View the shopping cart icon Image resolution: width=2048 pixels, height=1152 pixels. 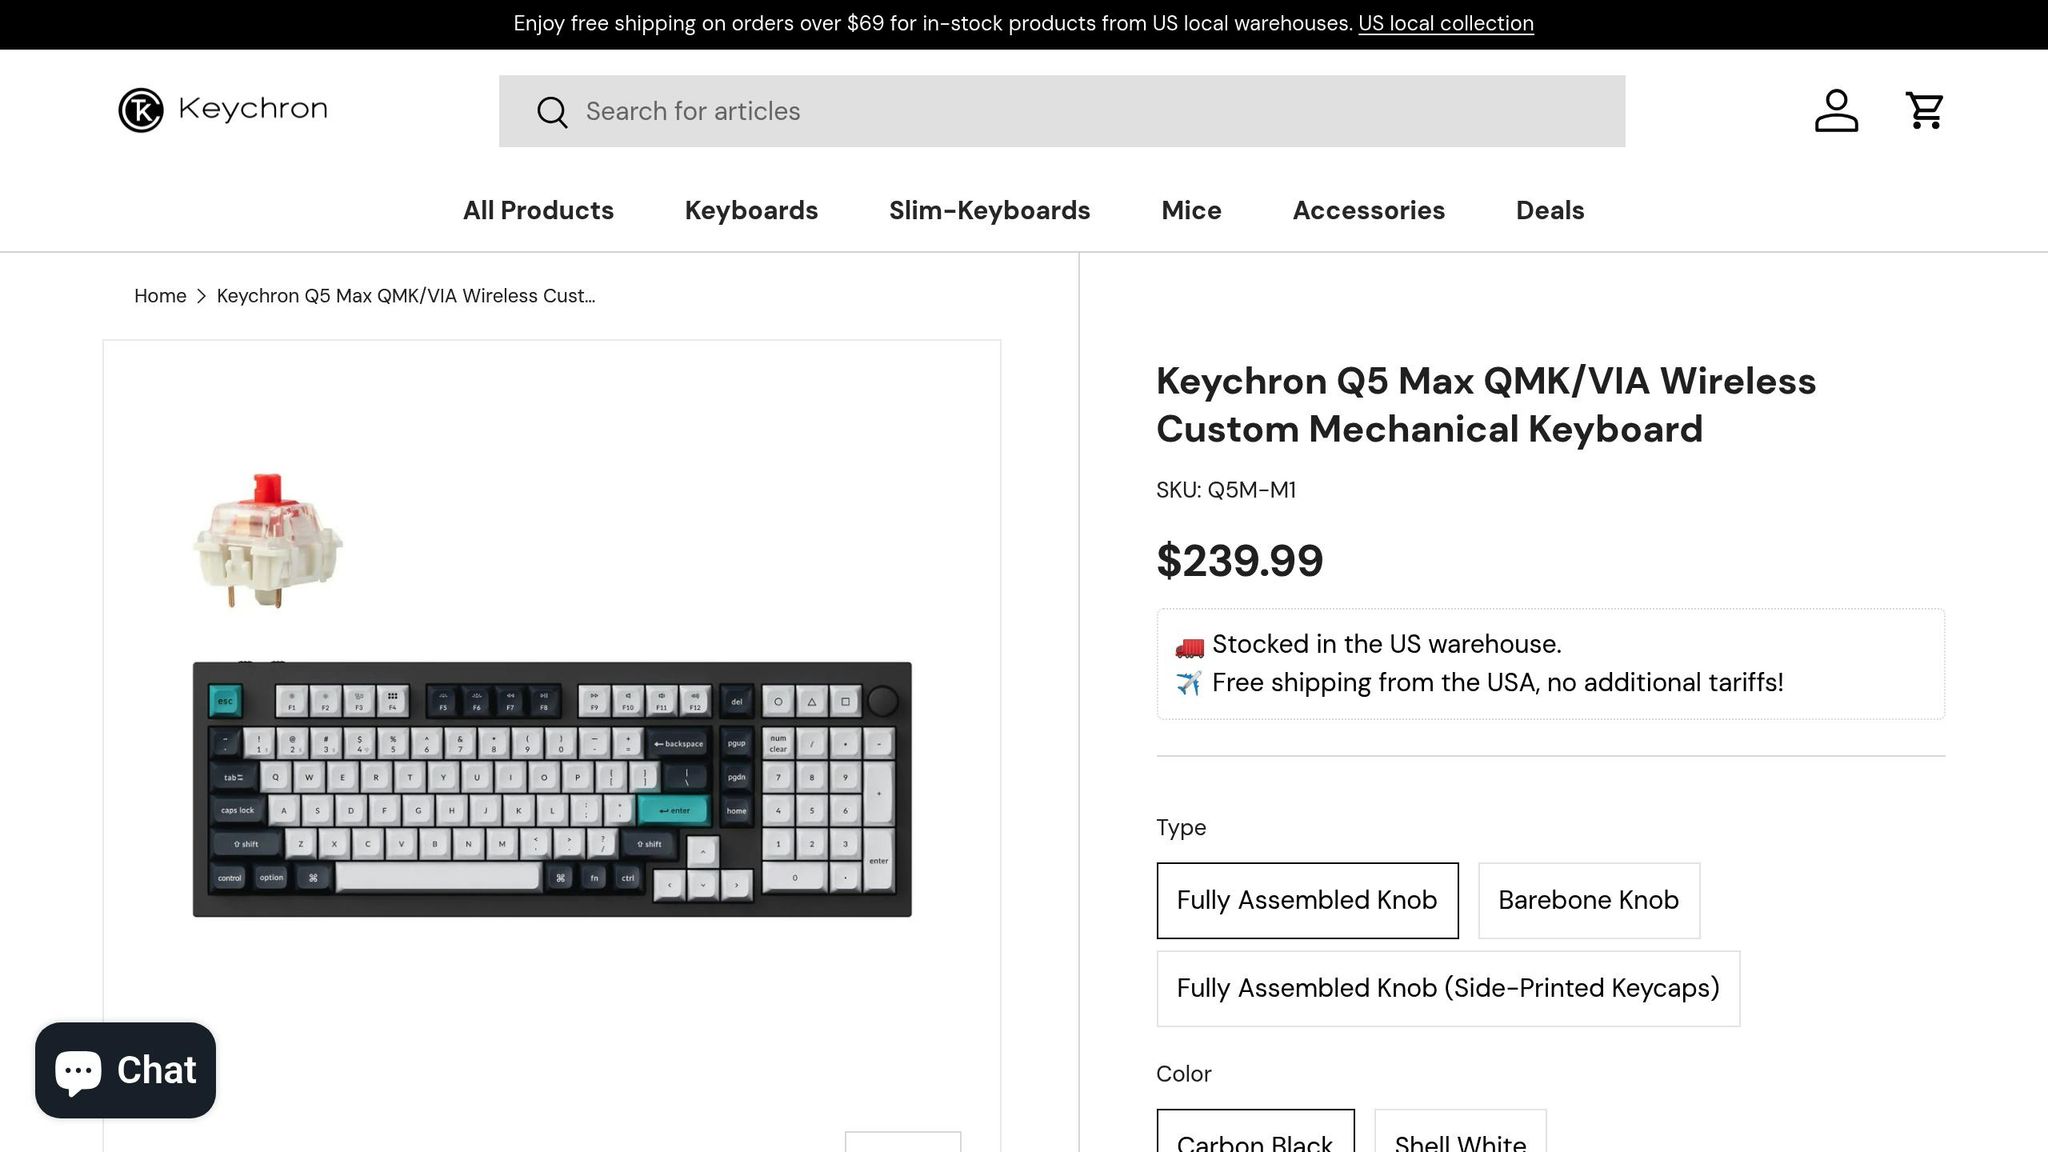(1923, 110)
